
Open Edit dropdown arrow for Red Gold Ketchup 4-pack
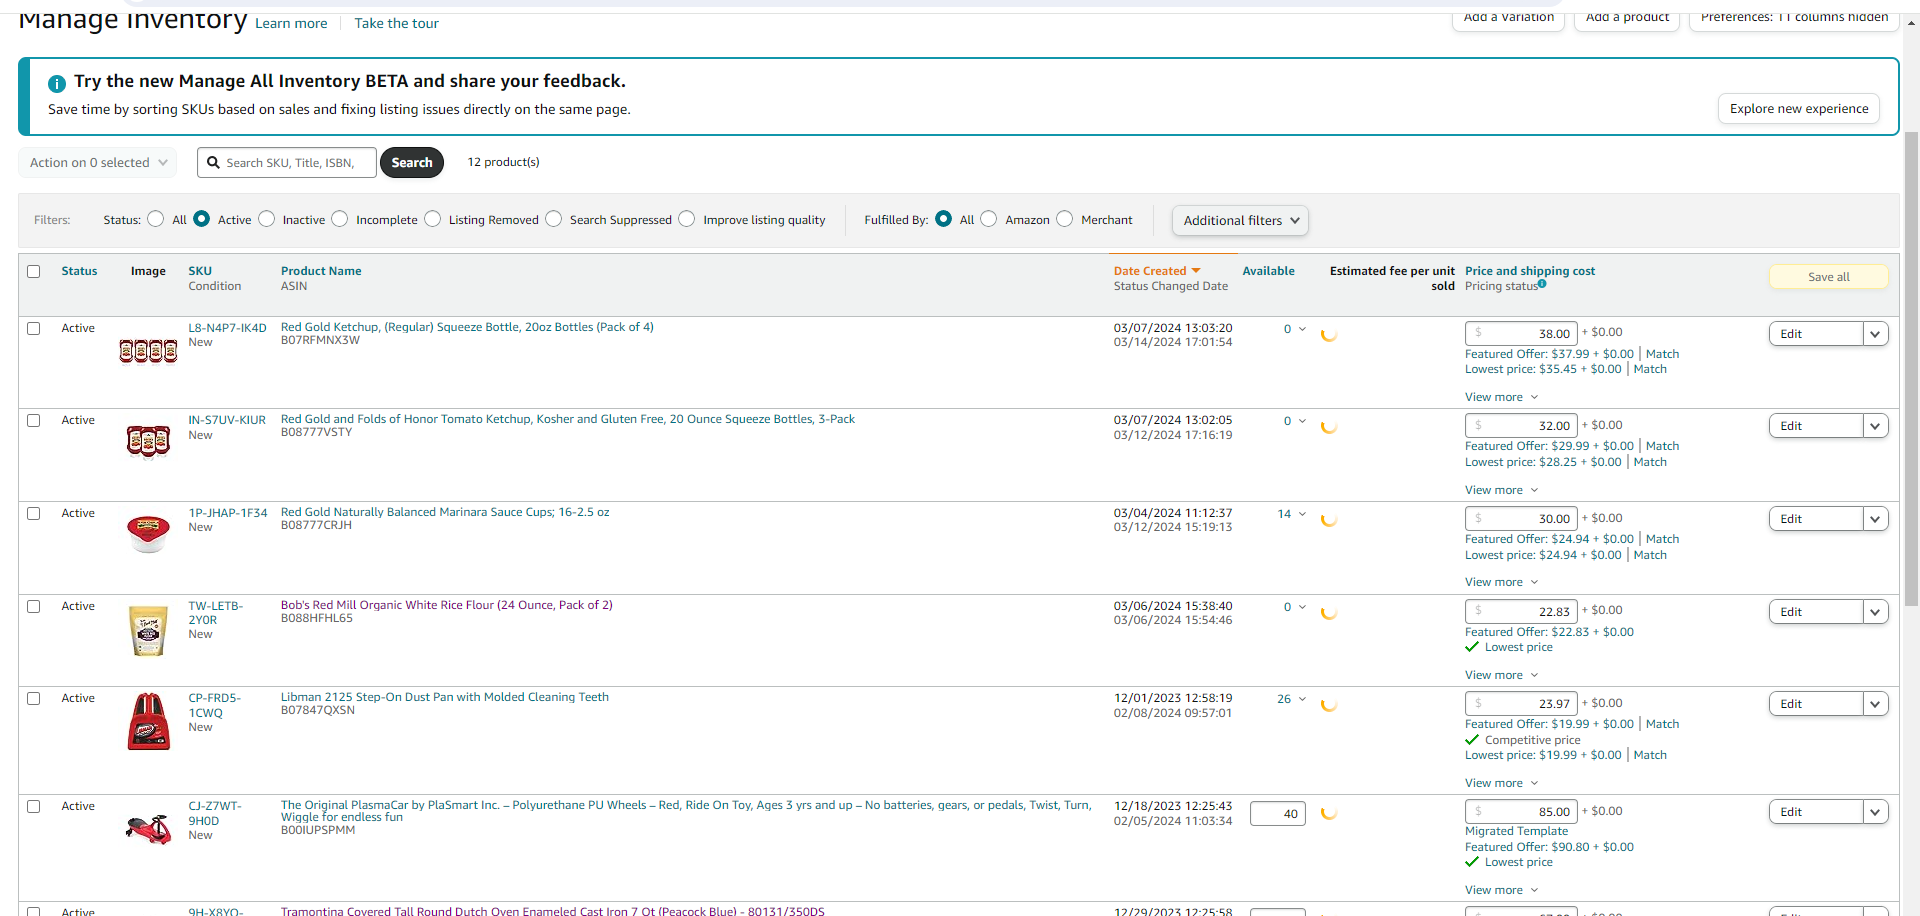1875,334
